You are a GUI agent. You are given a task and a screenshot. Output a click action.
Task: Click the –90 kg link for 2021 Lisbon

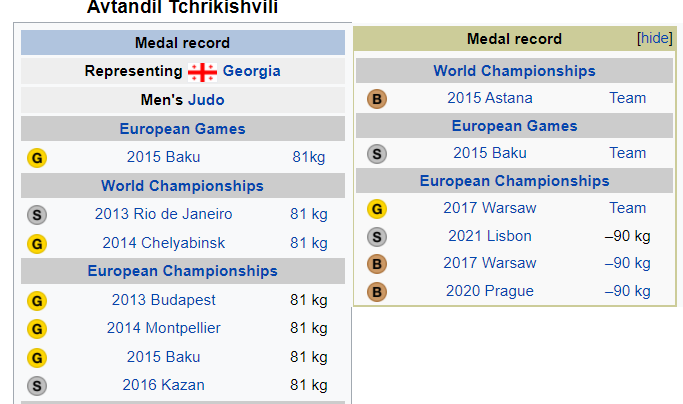(627, 236)
